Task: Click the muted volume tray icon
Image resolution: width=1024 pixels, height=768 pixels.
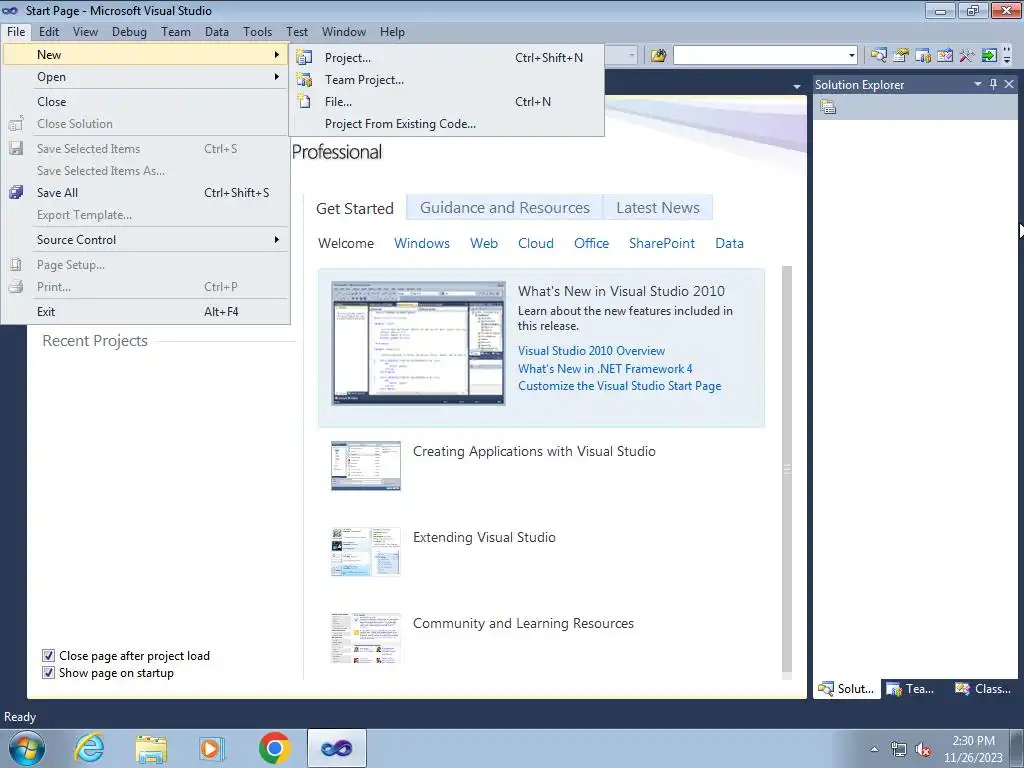Action: coord(923,749)
